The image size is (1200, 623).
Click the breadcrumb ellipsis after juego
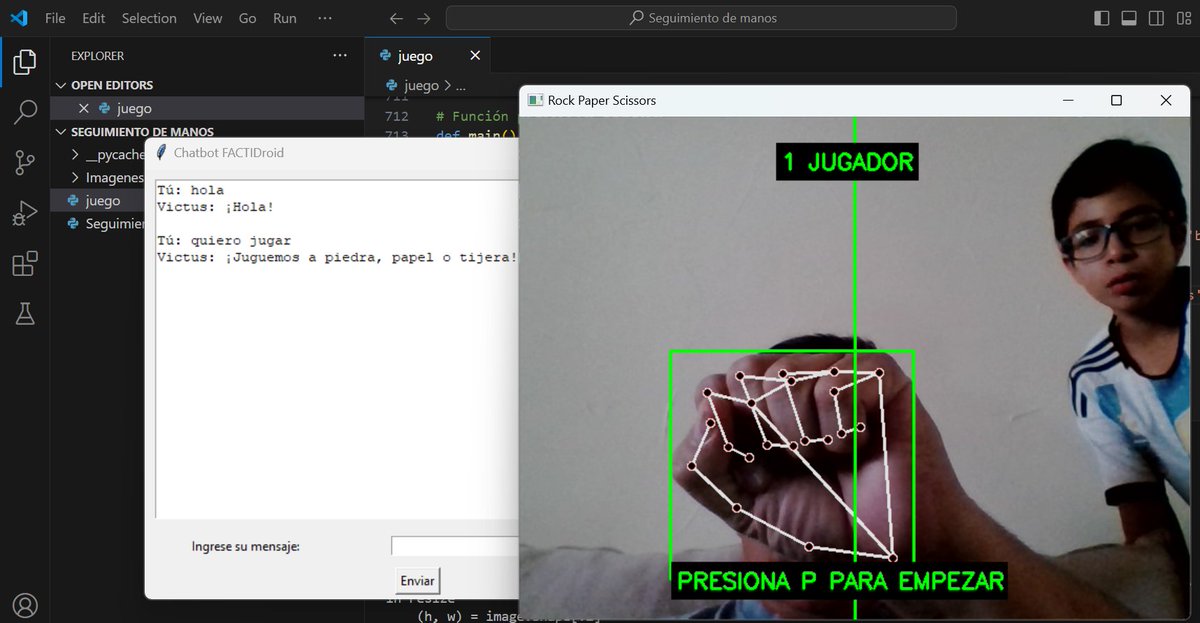click(460, 86)
